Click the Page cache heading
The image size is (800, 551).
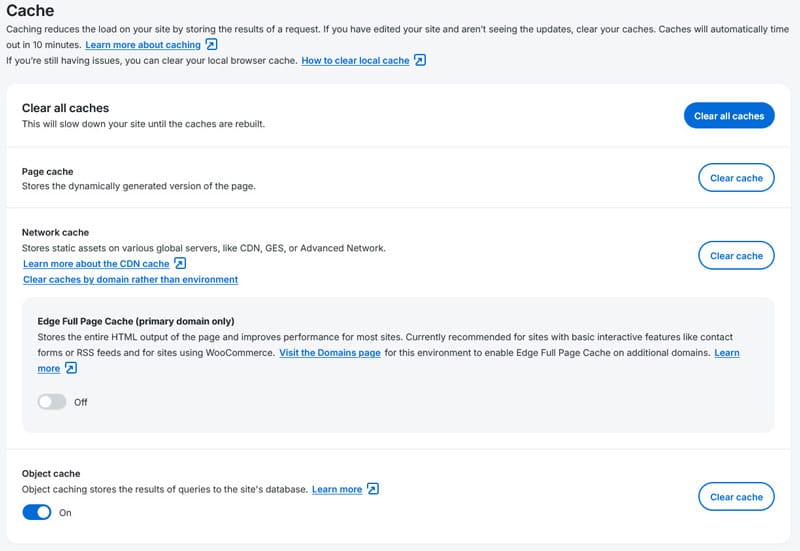tap(47, 171)
